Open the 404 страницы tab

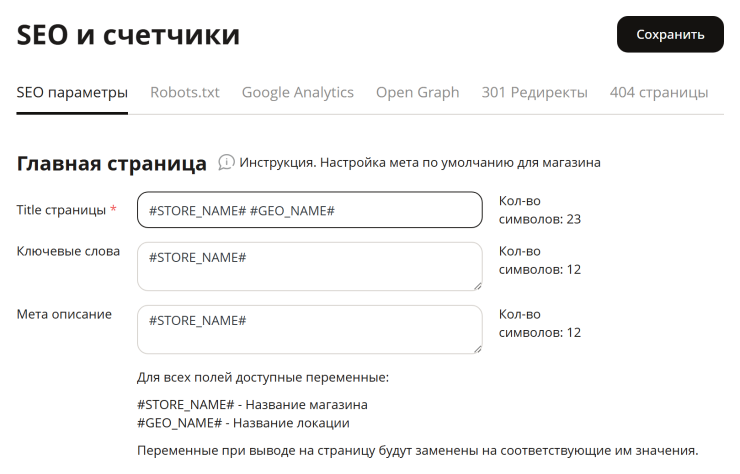[x=659, y=93]
